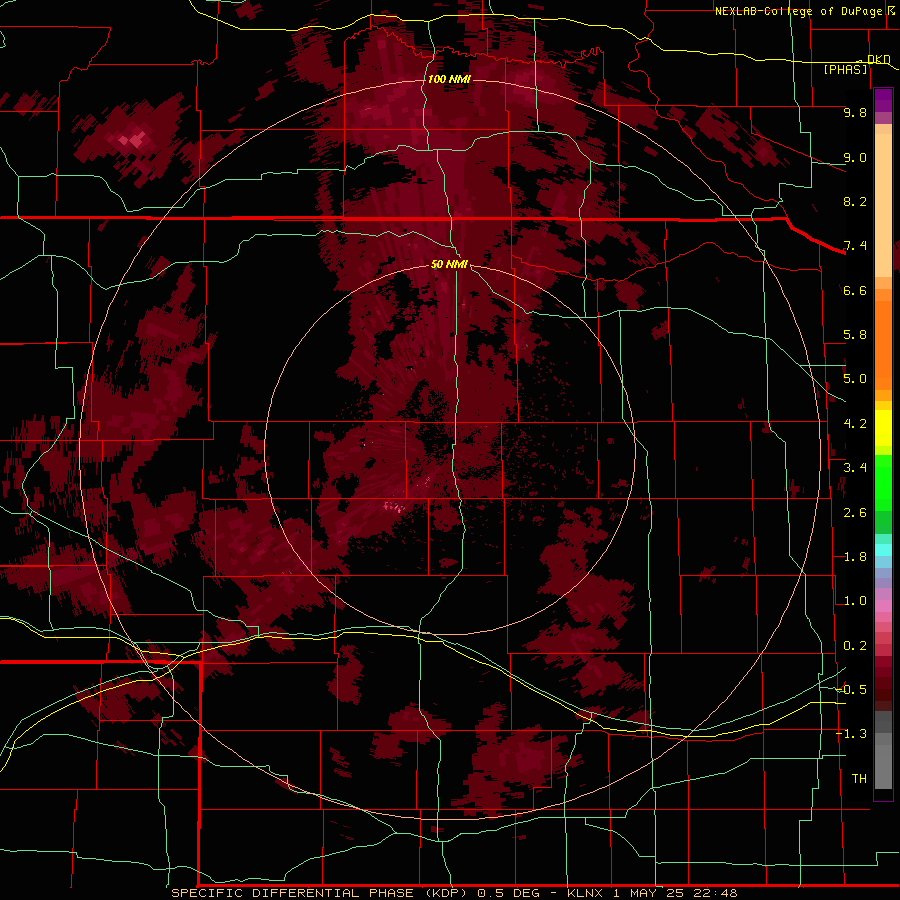Click the 50 NMI range ring label
The width and height of the screenshot is (900, 900).
coord(449,264)
